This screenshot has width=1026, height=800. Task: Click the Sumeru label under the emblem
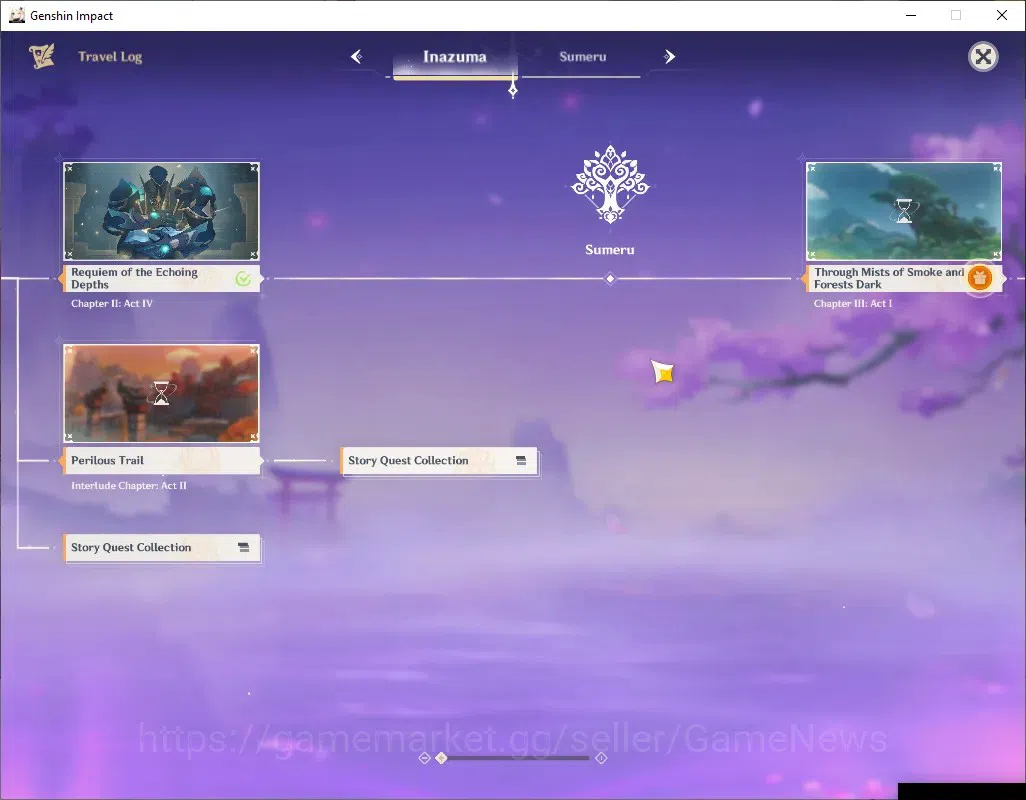[x=610, y=250]
